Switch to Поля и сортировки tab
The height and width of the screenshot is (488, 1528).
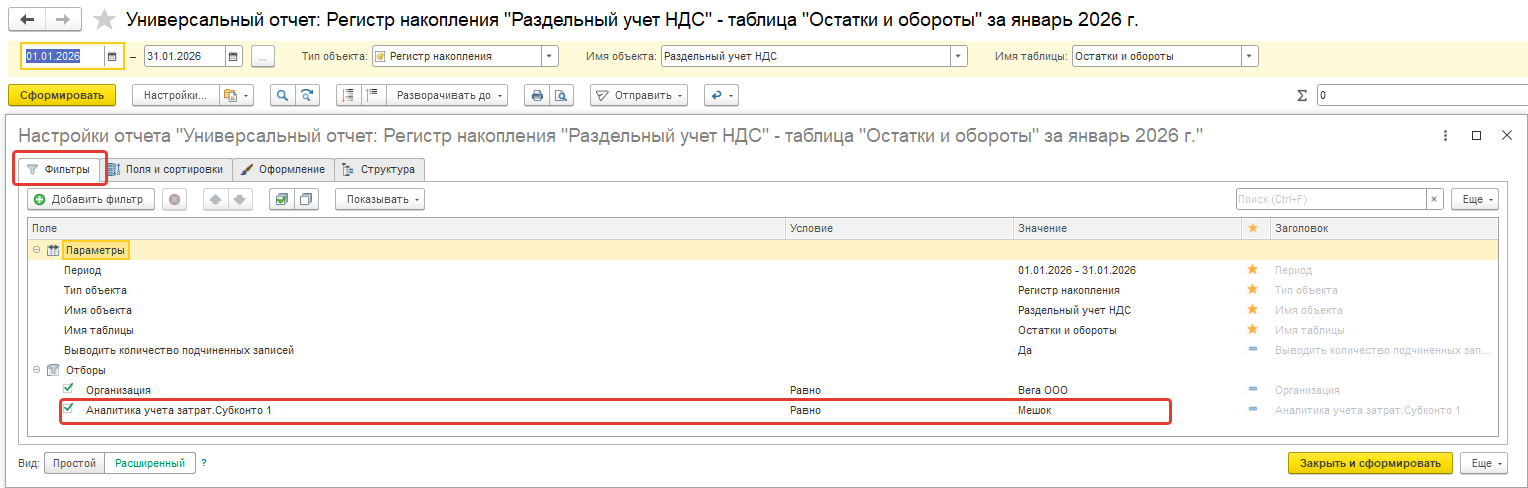(x=165, y=169)
